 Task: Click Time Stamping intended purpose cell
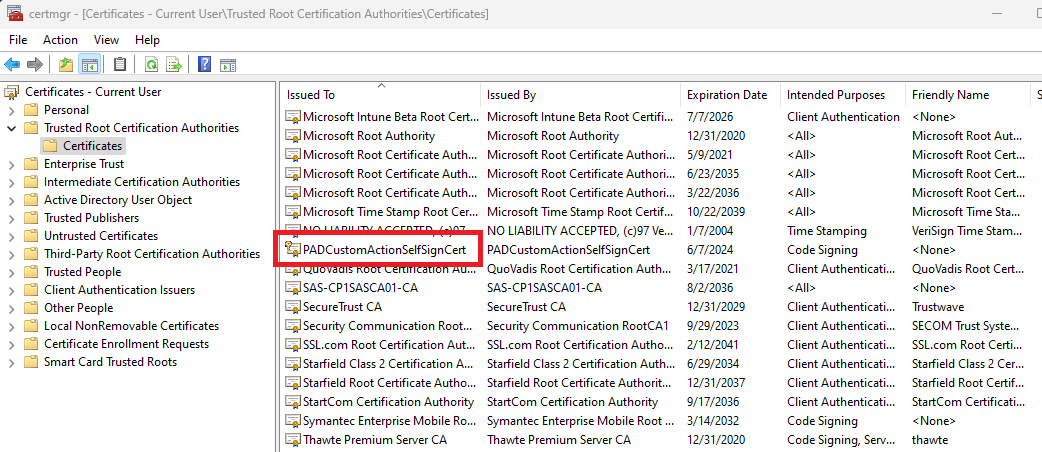click(x=827, y=231)
